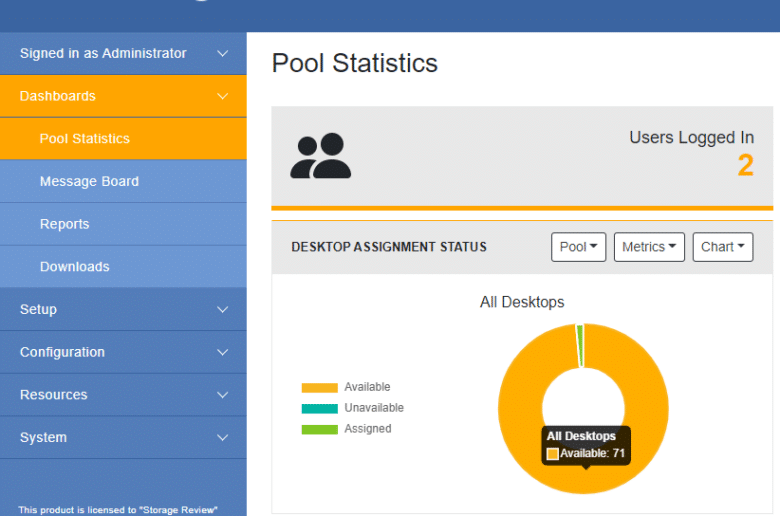Open the Pool dropdown
Image resolution: width=780 pixels, height=516 pixels.
point(578,247)
